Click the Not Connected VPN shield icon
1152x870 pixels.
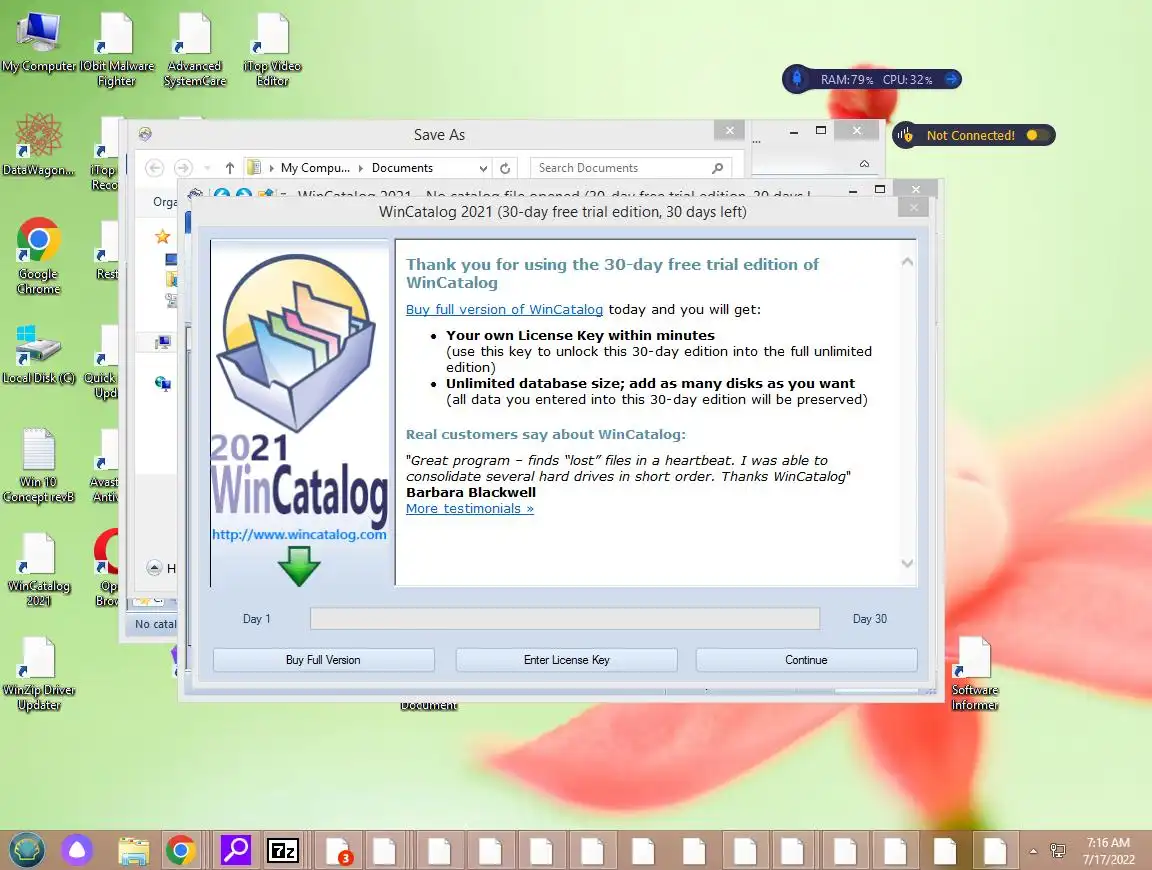[905, 135]
